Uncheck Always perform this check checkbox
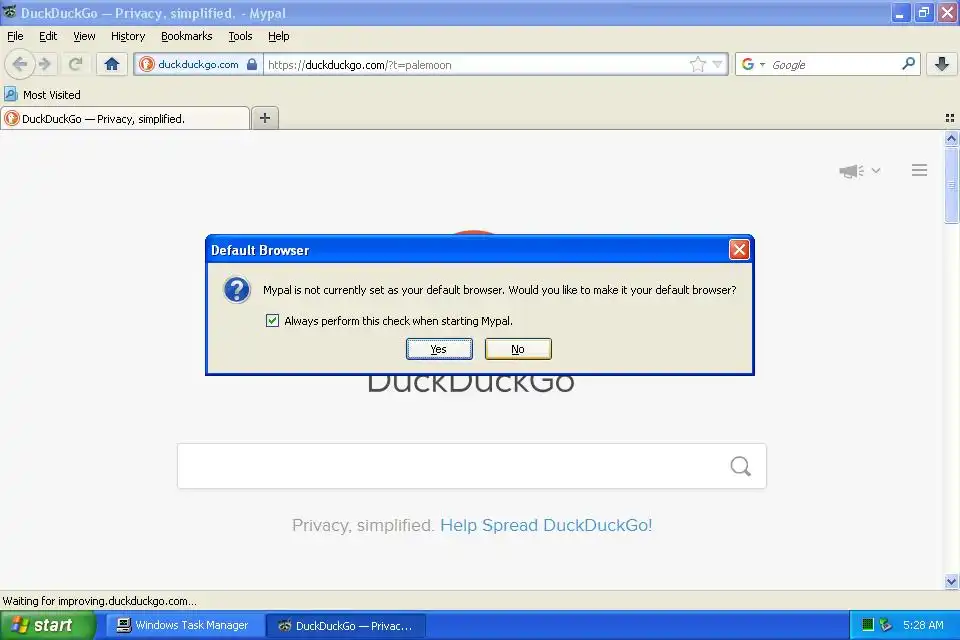 272,320
